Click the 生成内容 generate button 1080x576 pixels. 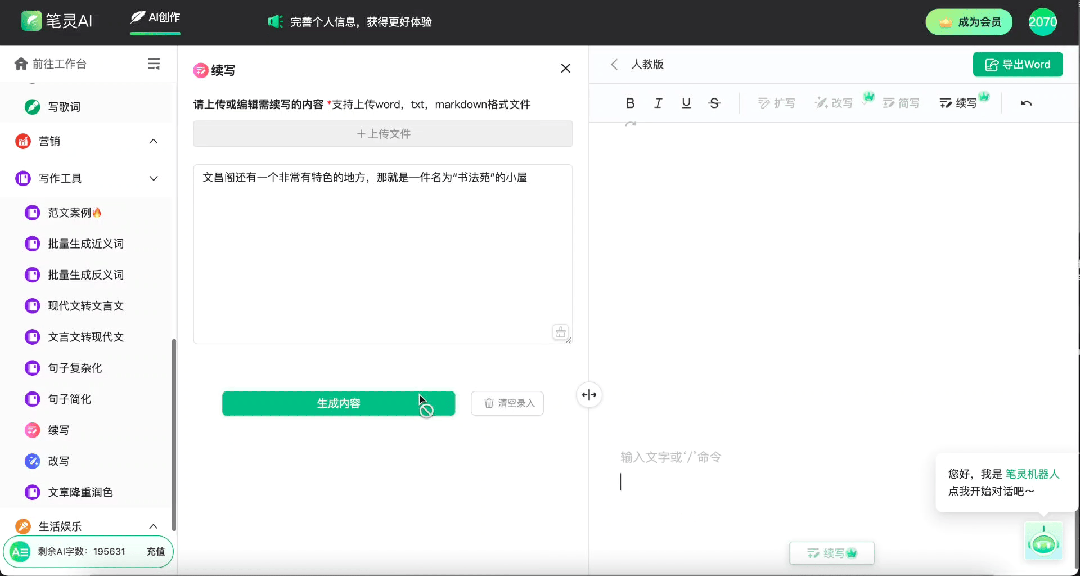(x=339, y=404)
